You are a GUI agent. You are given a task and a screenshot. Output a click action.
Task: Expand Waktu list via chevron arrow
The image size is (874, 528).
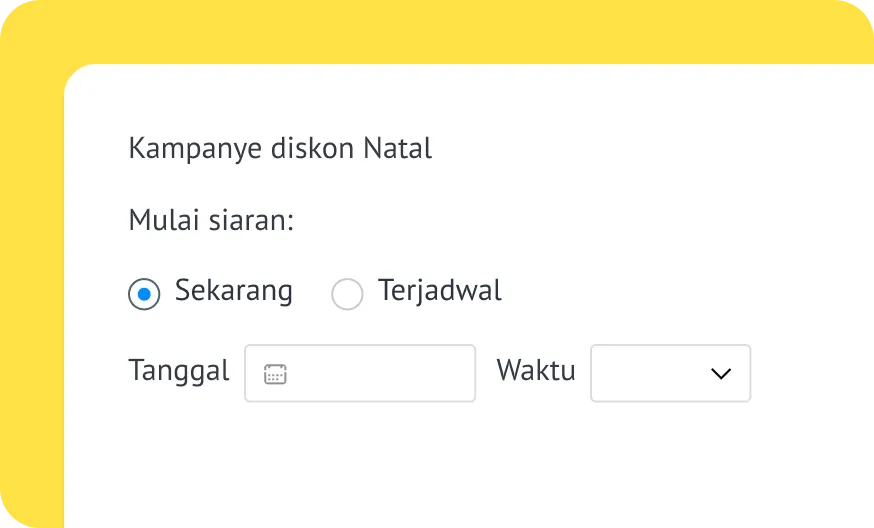coord(720,374)
